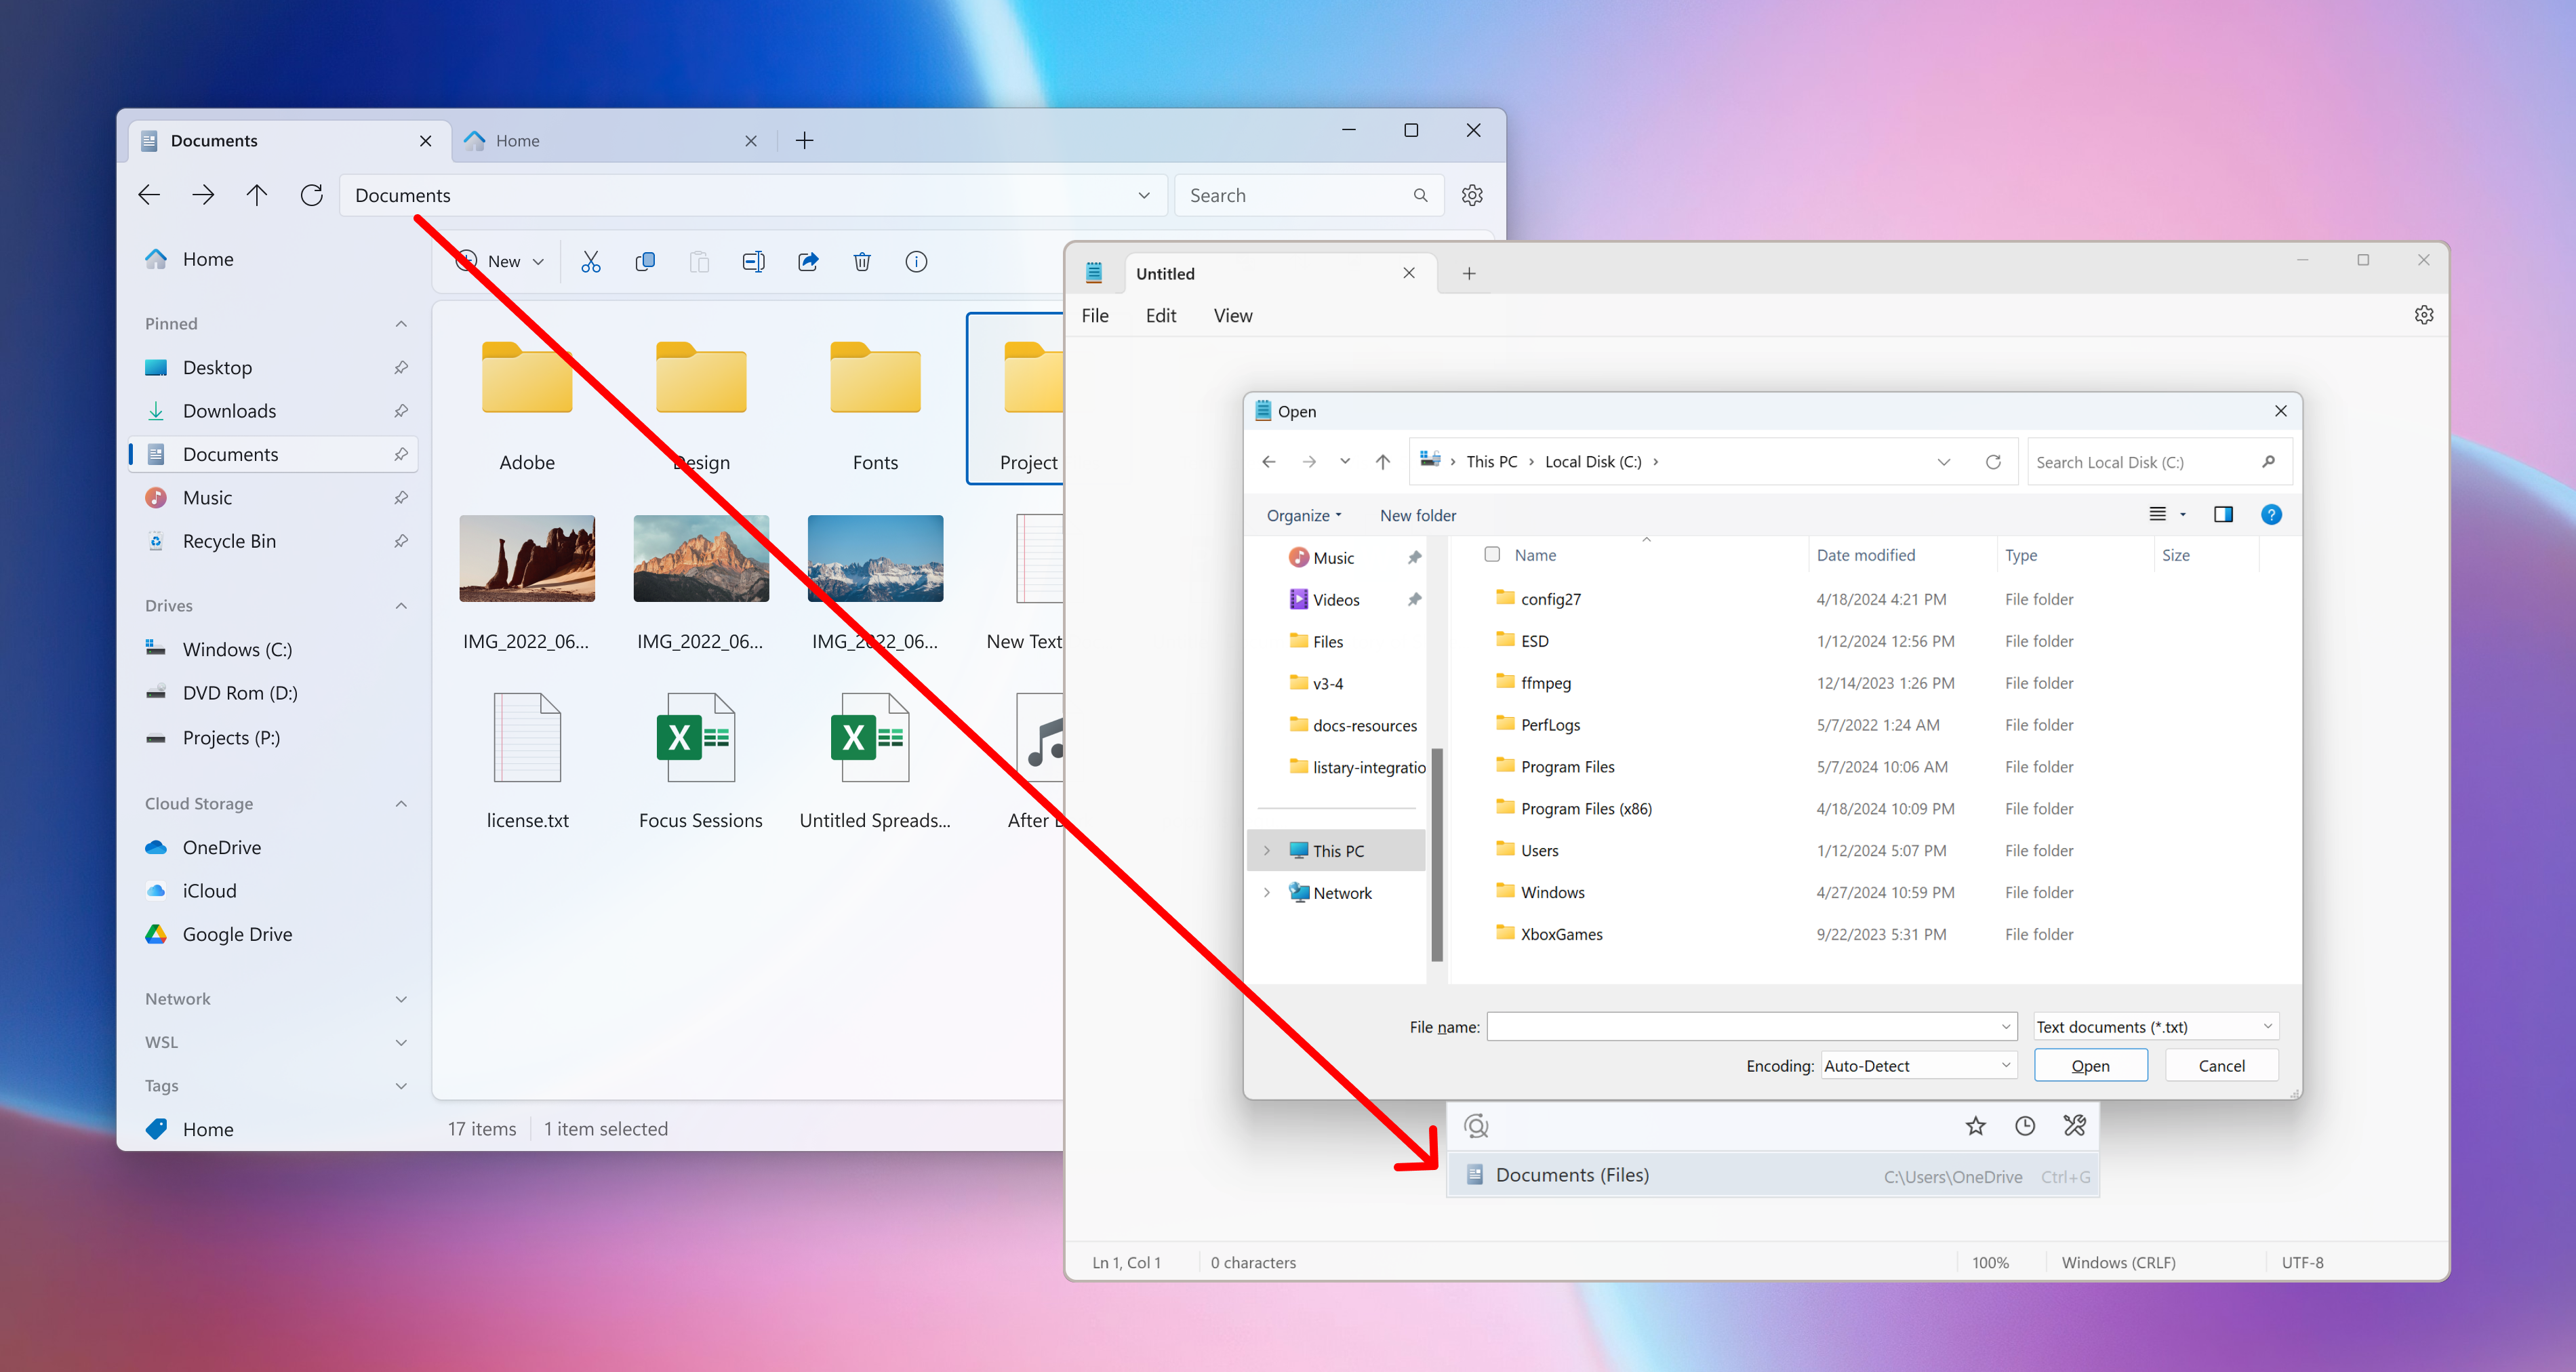Click the Paste icon in File Explorer toolbar
The height and width of the screenshot is (1372, 2576).
pyautogui.click(x=700, y=261)
